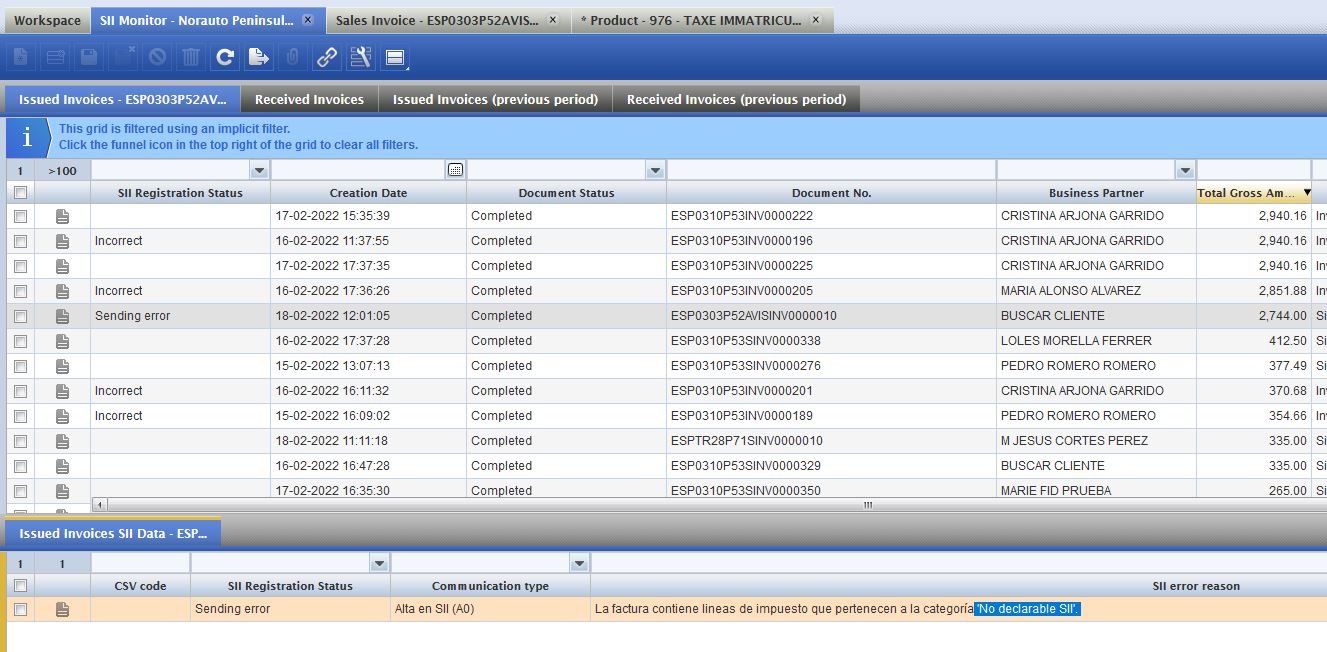
Task: Sort by the Total Gross Amount column header
Action: pos(1252,193)
